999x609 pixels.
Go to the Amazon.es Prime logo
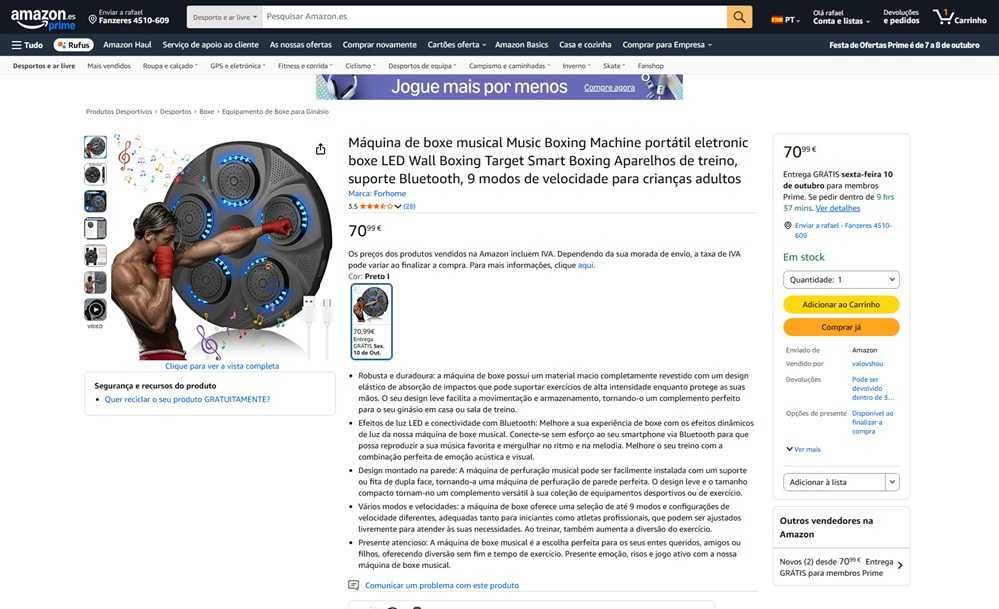43,19
